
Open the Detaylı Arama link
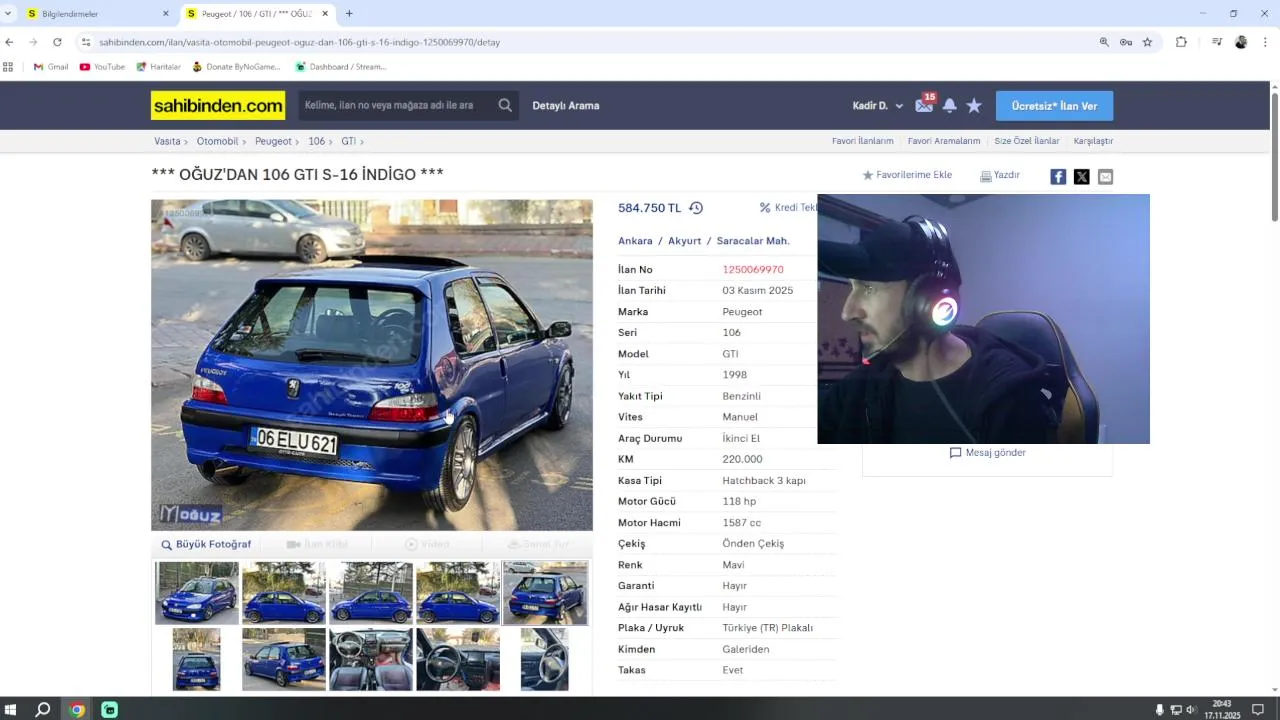(566, 105)
